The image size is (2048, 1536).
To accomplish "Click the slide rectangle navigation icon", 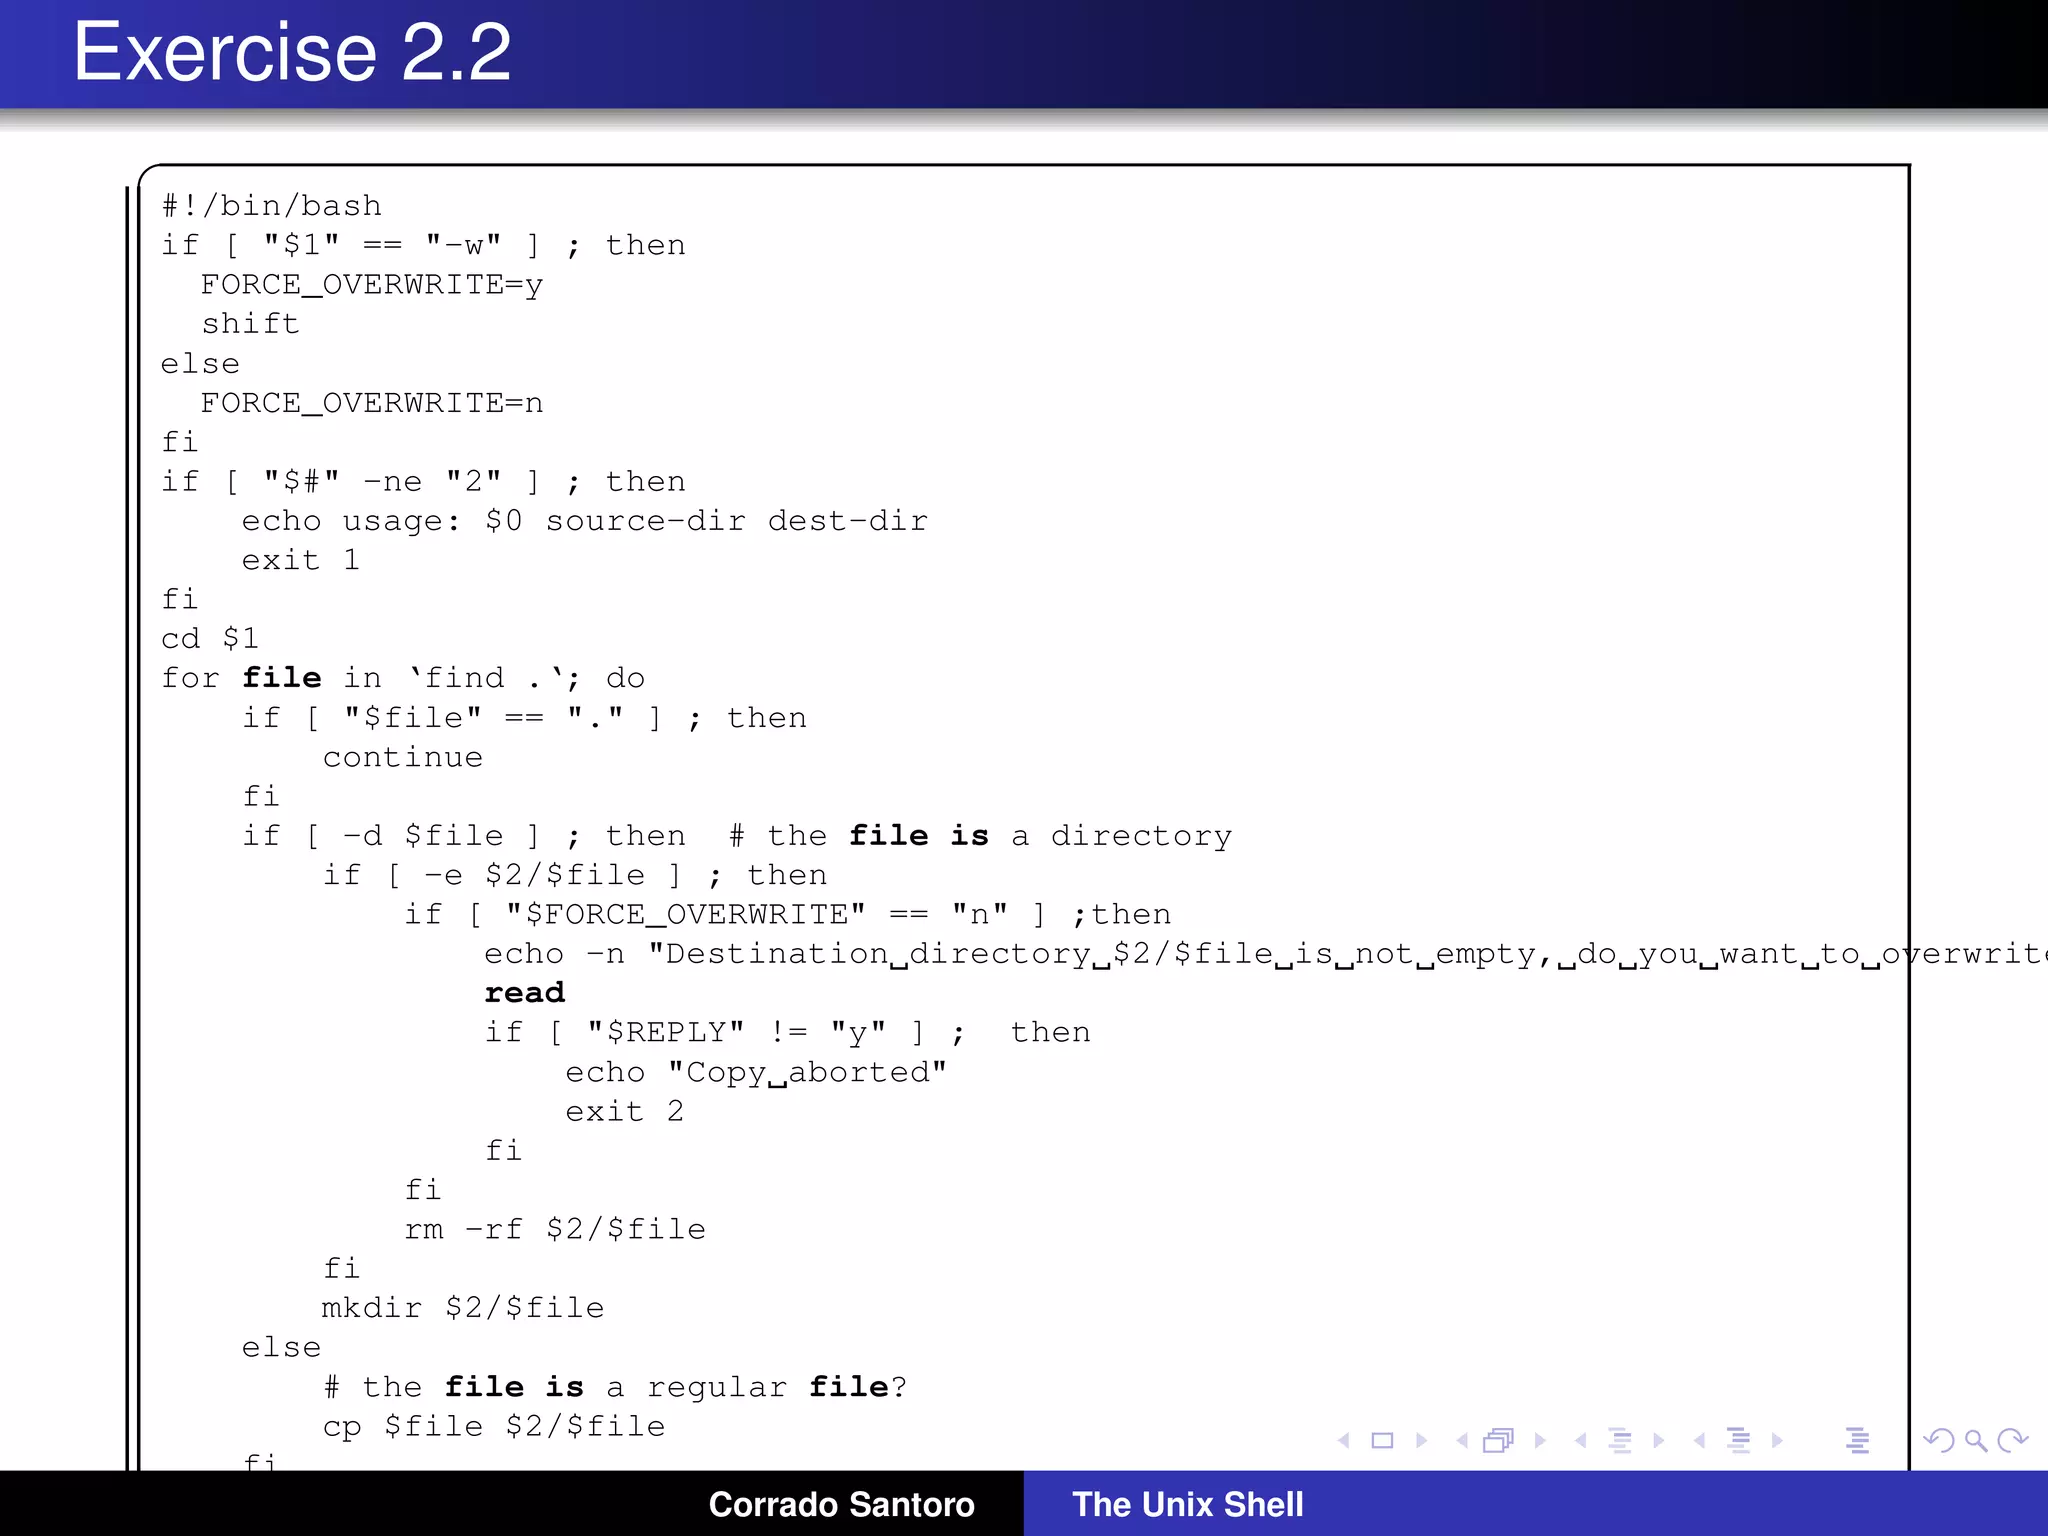I will [1382, 1441].
